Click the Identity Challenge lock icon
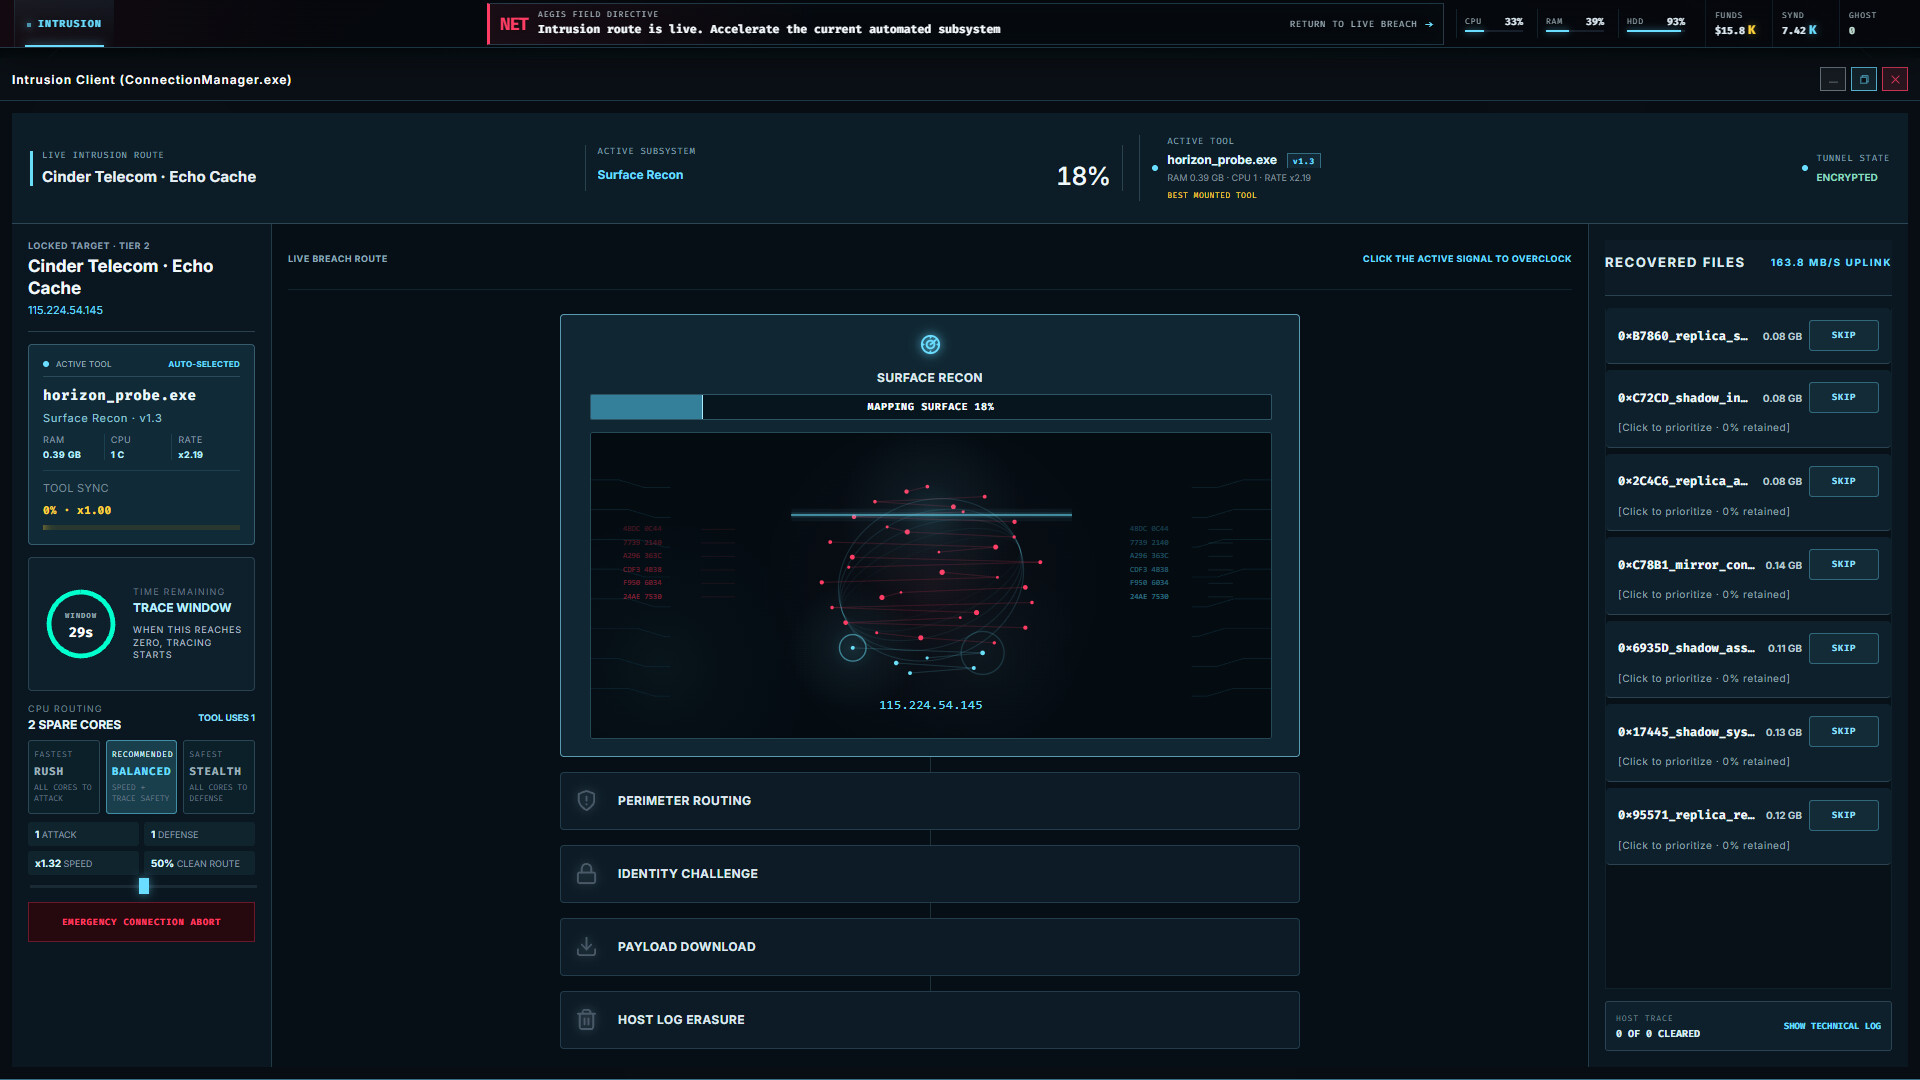 click(x=587, y=873)
